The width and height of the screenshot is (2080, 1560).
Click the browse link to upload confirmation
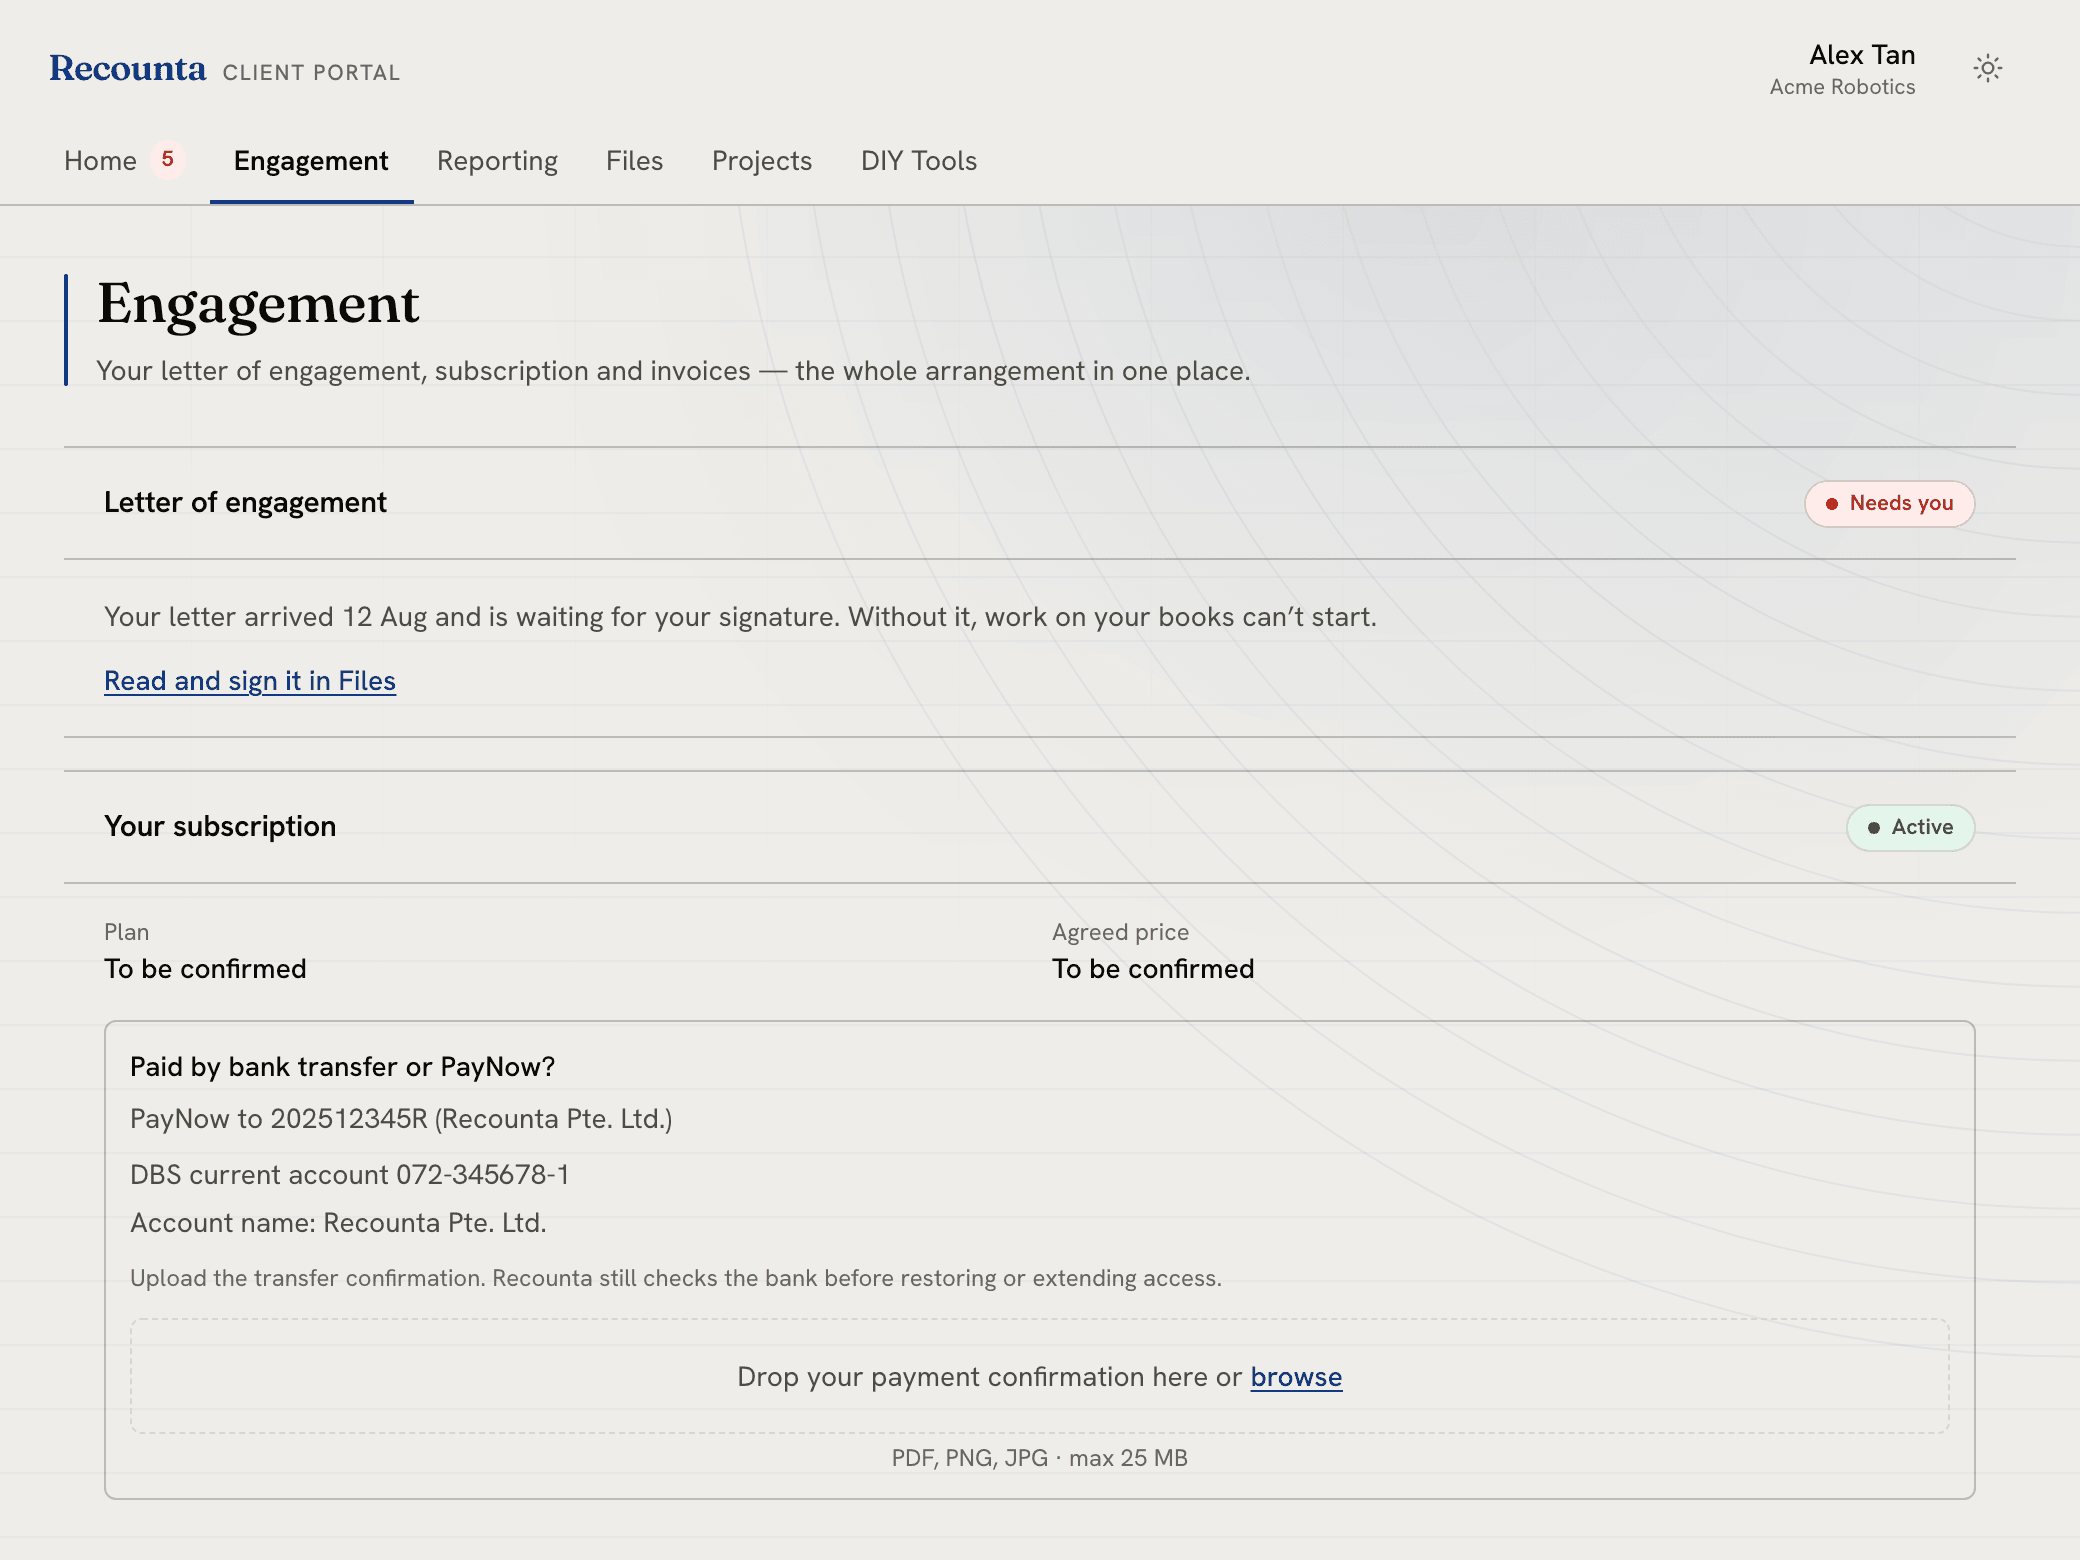pyautogui.click(x=1296, y=1377)
